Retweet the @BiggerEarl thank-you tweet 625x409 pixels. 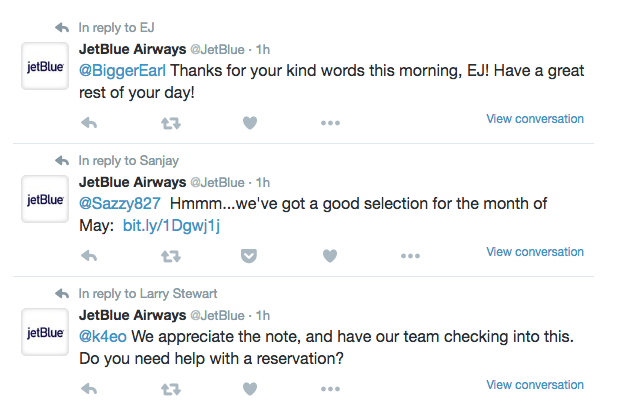click(170, 123)
